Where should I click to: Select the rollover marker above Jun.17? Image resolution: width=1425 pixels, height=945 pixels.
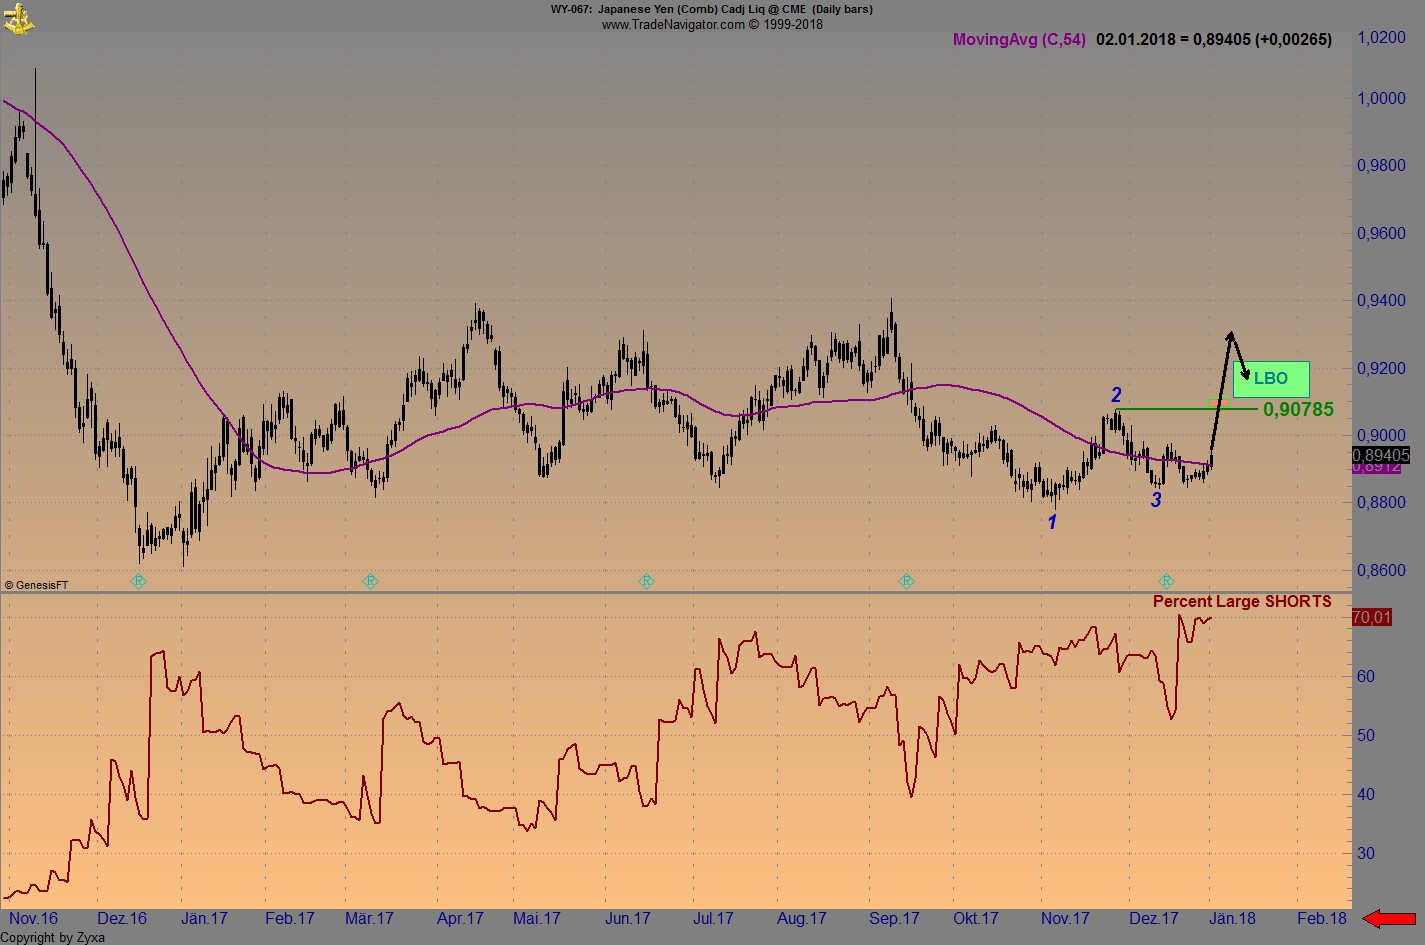646,581
